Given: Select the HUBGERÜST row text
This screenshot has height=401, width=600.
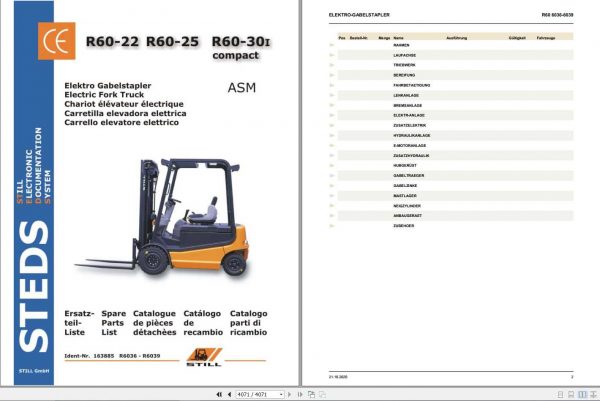Looking at the screenshot, I should (405, 166).
